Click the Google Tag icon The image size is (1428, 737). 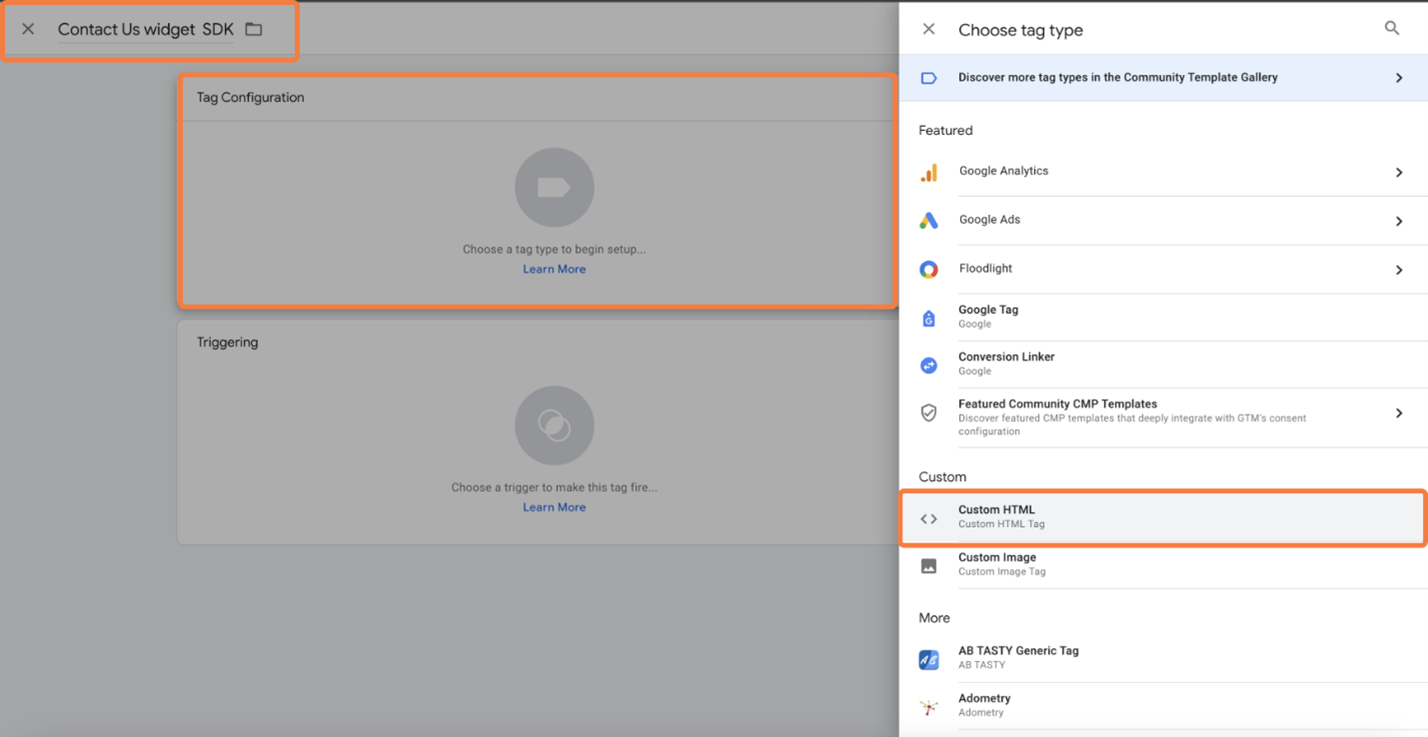click(929, 318)
